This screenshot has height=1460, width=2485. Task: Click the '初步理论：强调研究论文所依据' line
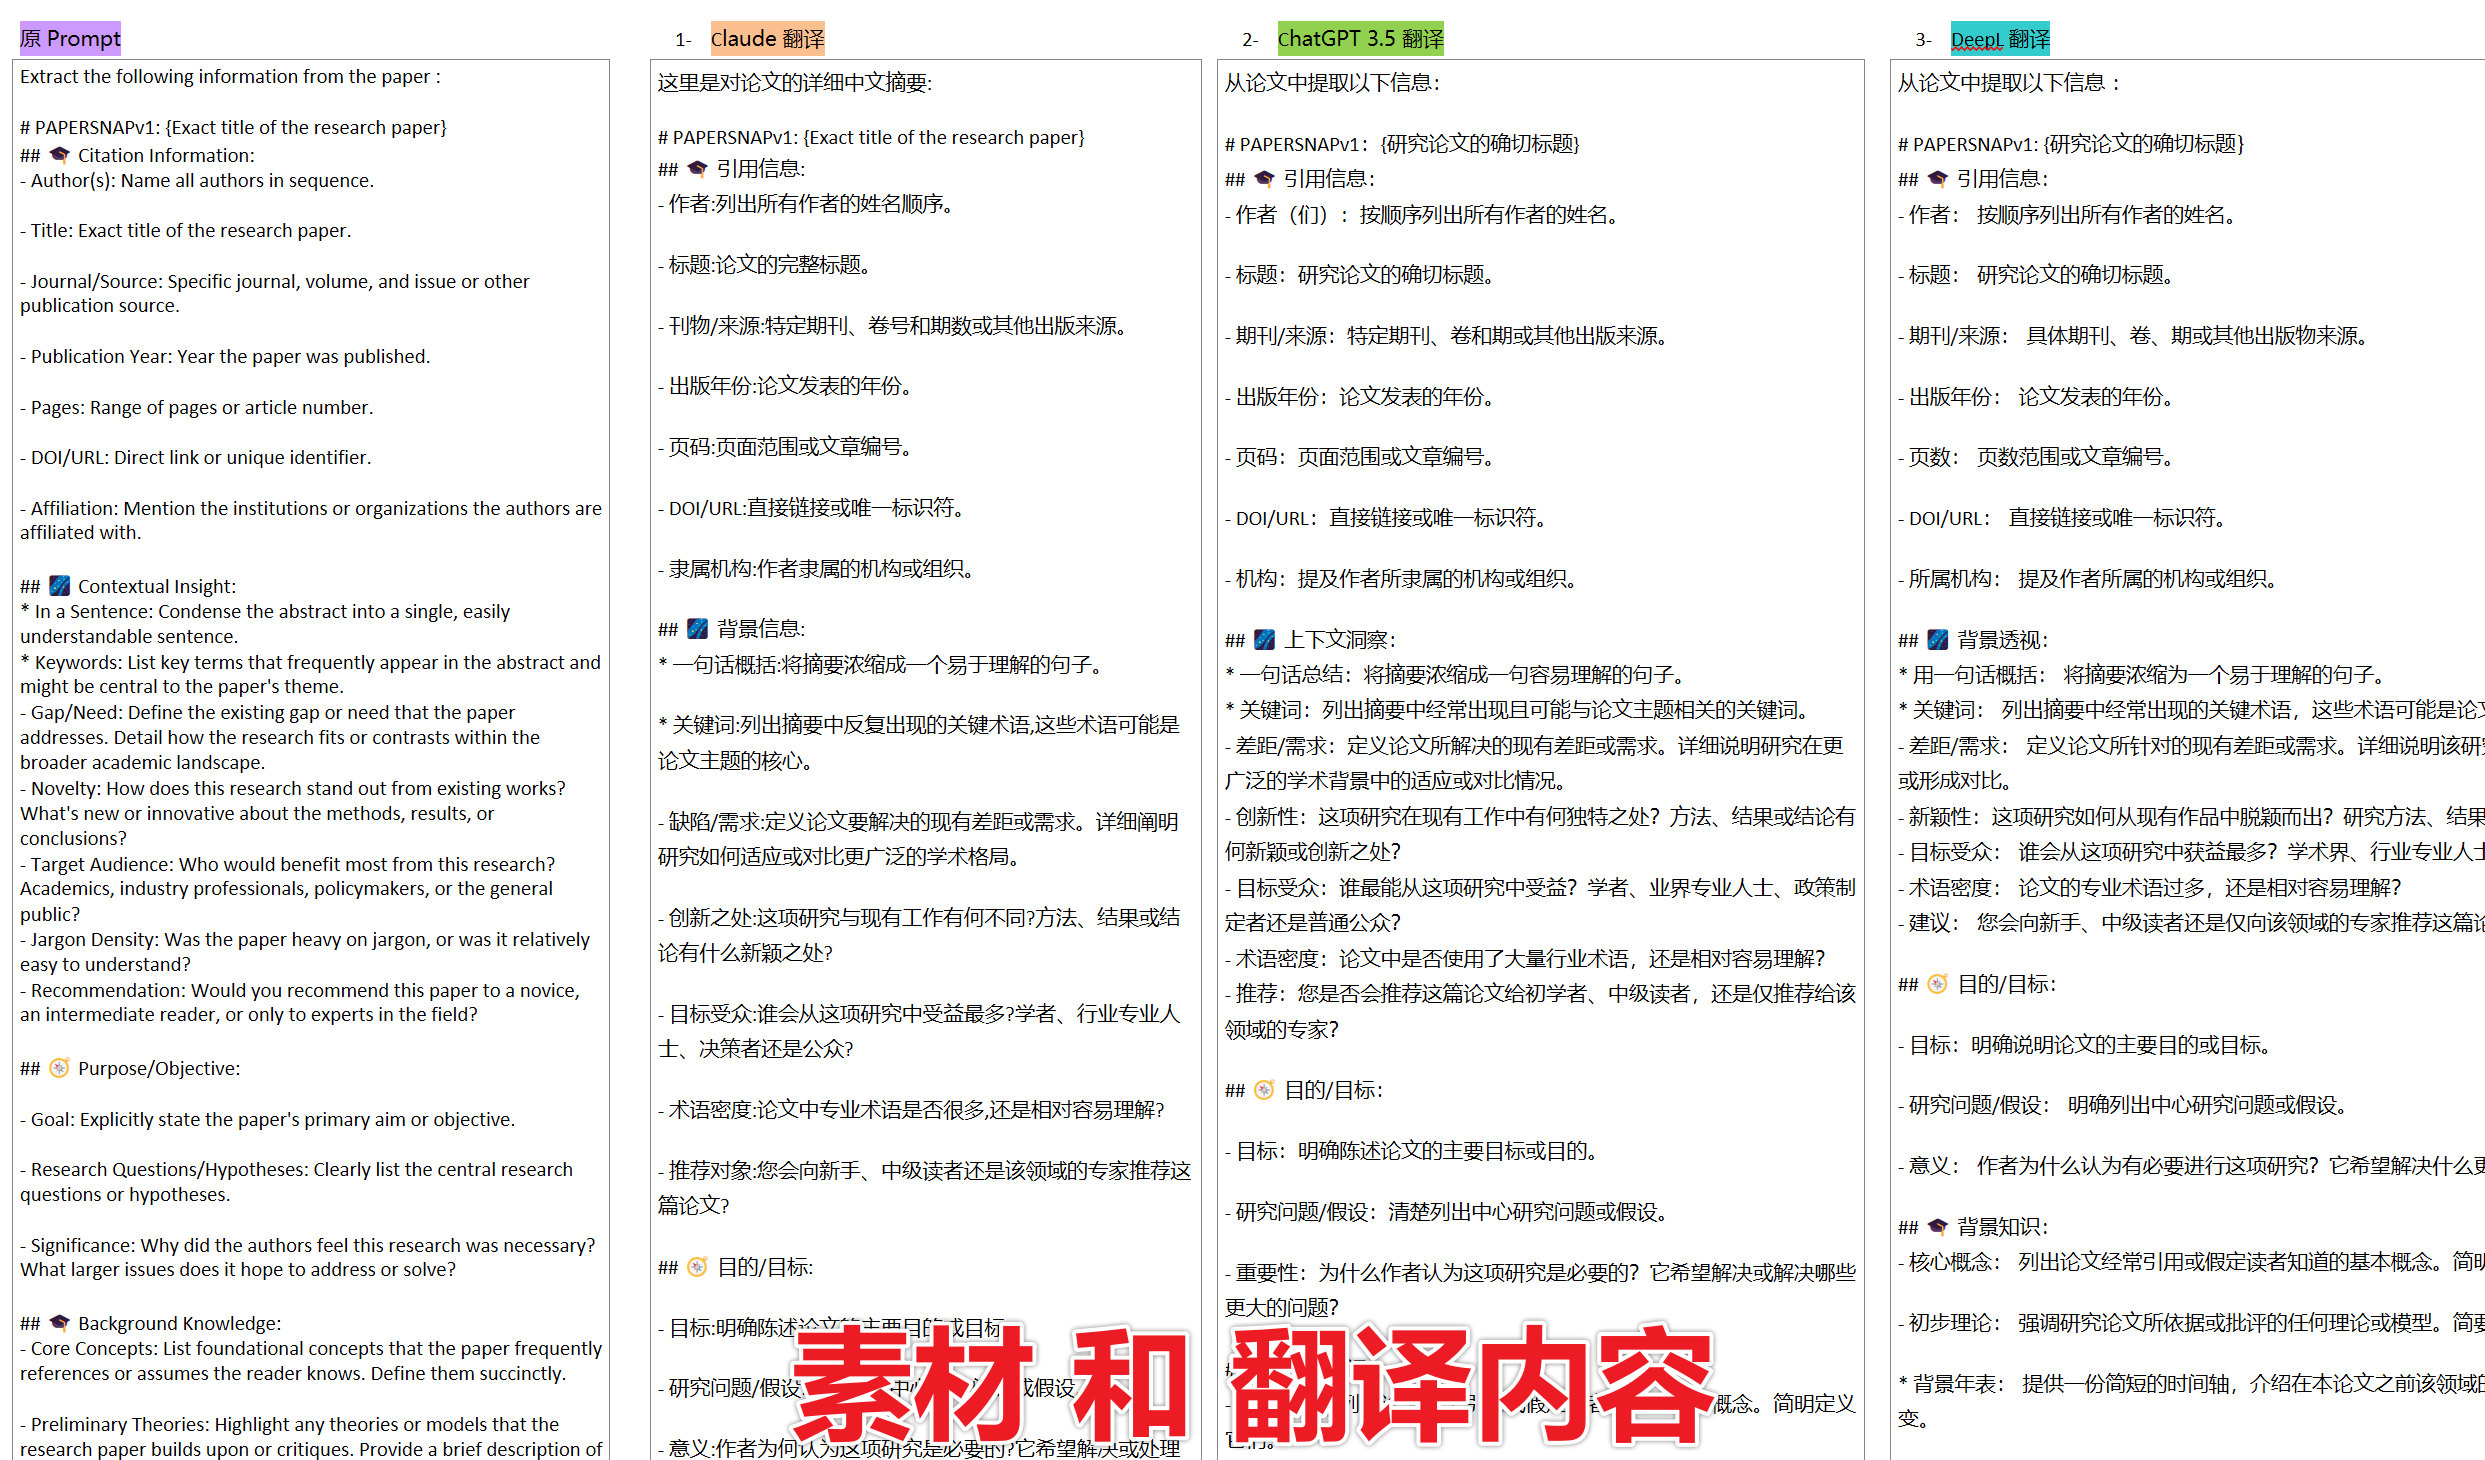click(x=2192, y=1323)
